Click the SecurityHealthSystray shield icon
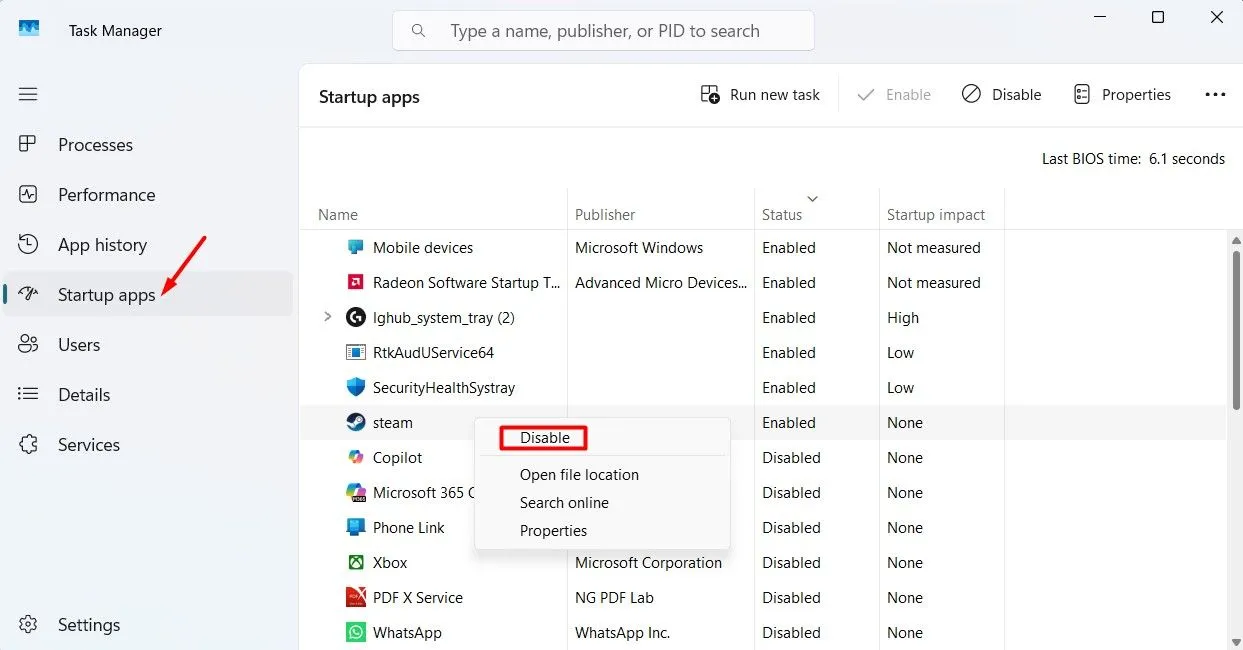This screenshot has height=650, width=1243. pyautogui.click(x=355, y=387)
